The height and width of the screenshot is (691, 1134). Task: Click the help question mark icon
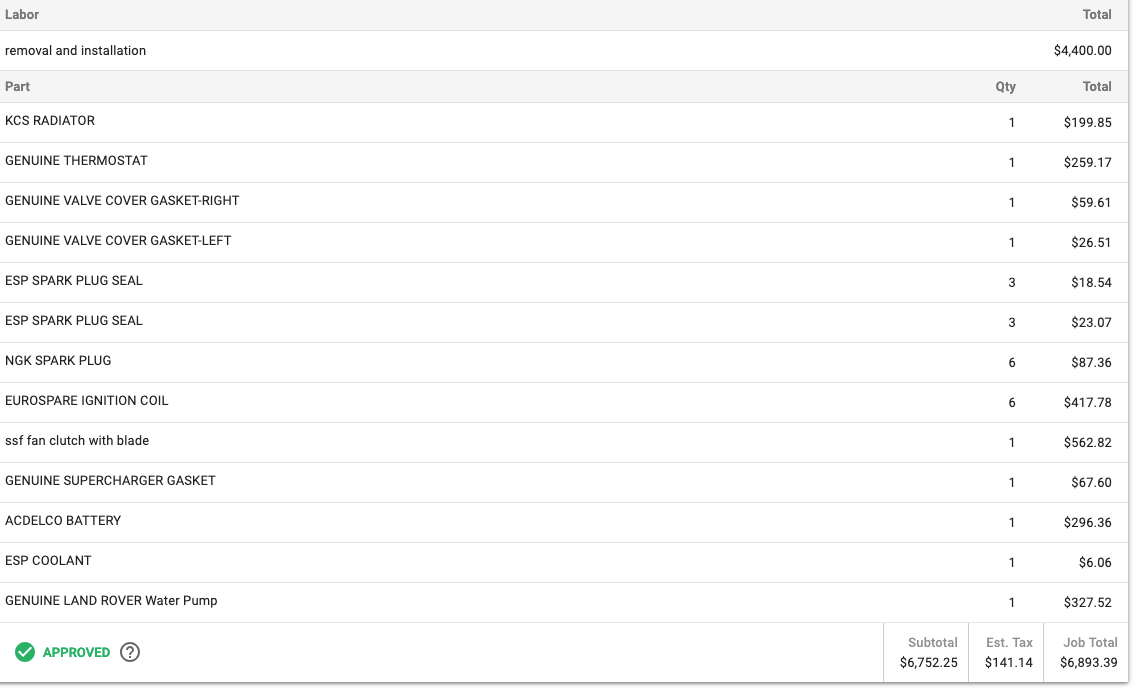[130, 652]
